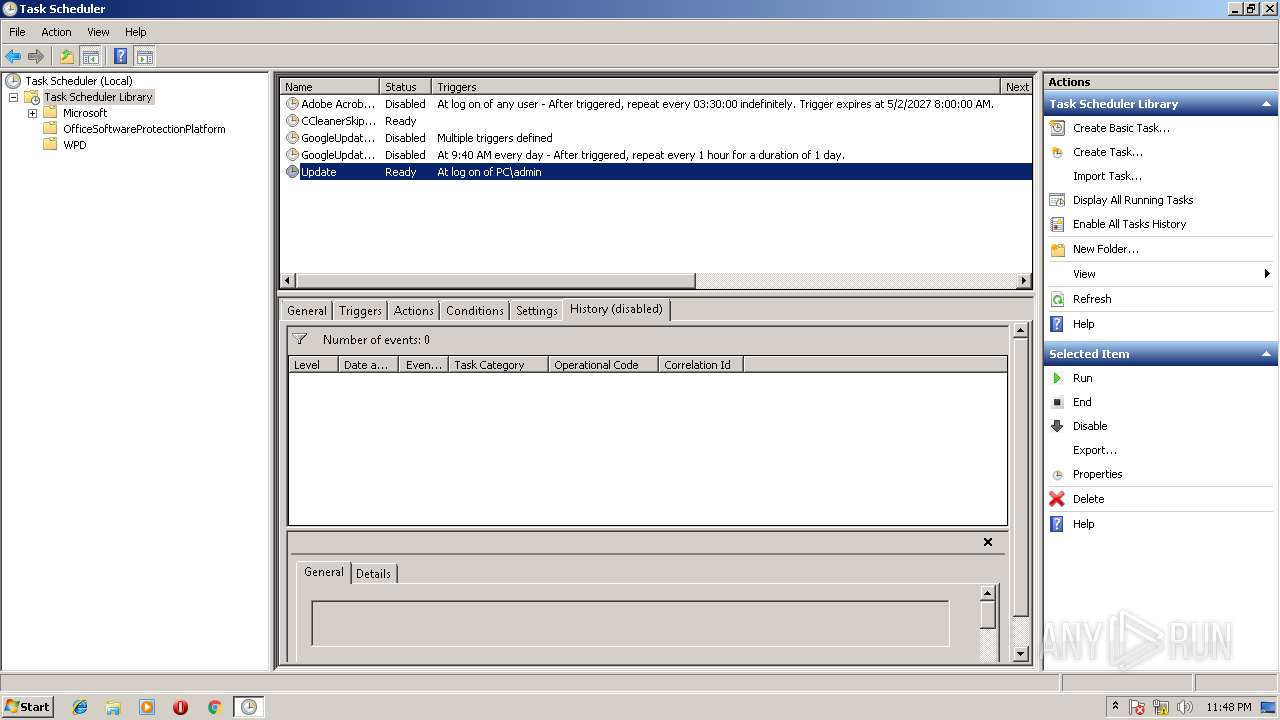1280x720 pixels.
Task: Toggle the Show/Hide Action Pane toolbar icon
Action: click(x=144, y=57)
